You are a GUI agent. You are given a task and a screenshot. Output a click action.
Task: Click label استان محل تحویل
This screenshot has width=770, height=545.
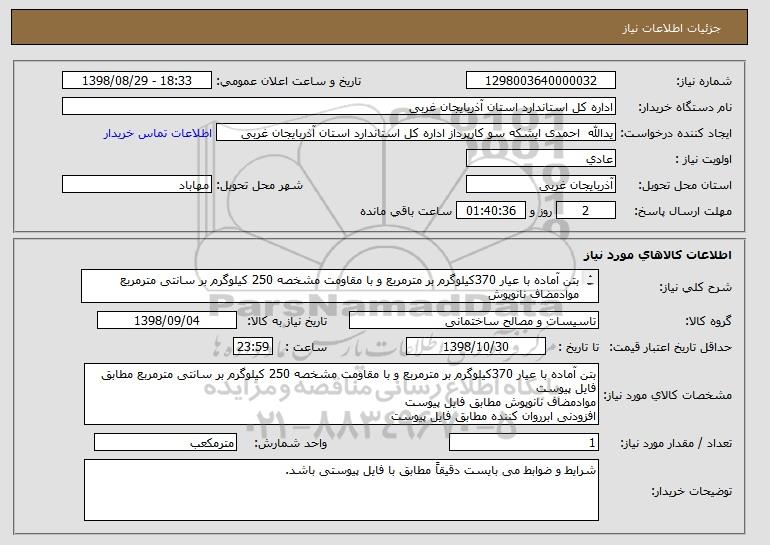tap(685, 186)
